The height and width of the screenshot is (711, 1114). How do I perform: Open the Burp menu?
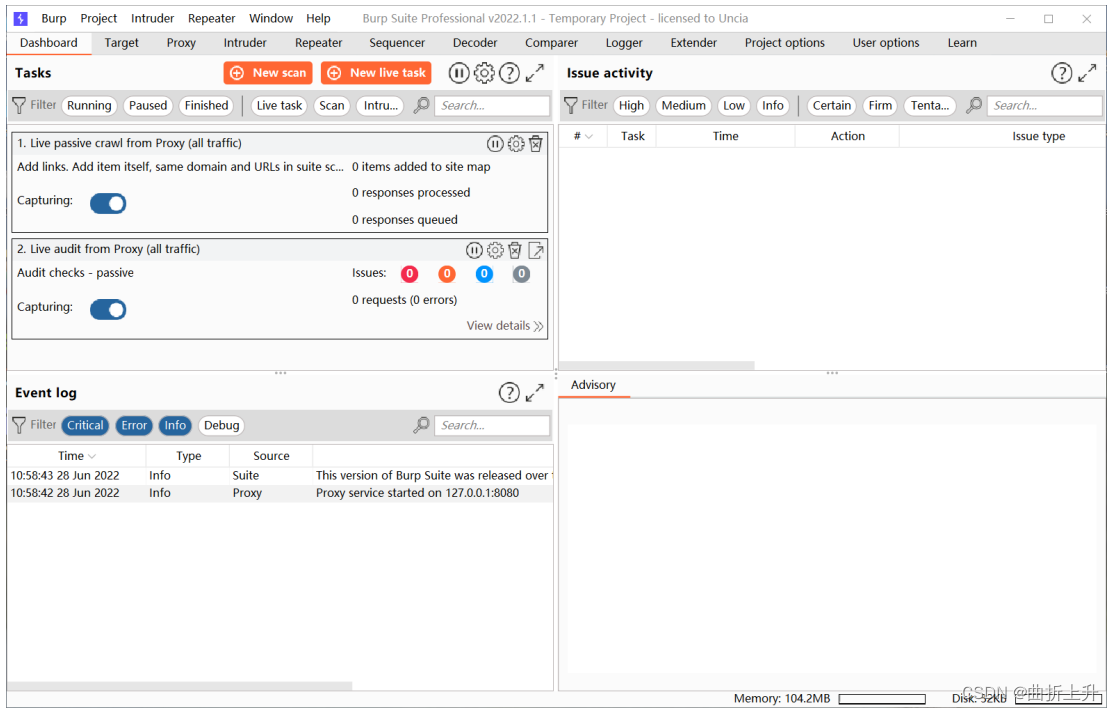click(x=53, y=18)
